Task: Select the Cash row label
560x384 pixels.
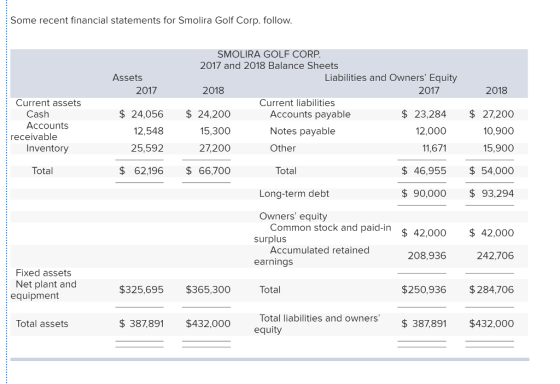Action: pos(38,114)
